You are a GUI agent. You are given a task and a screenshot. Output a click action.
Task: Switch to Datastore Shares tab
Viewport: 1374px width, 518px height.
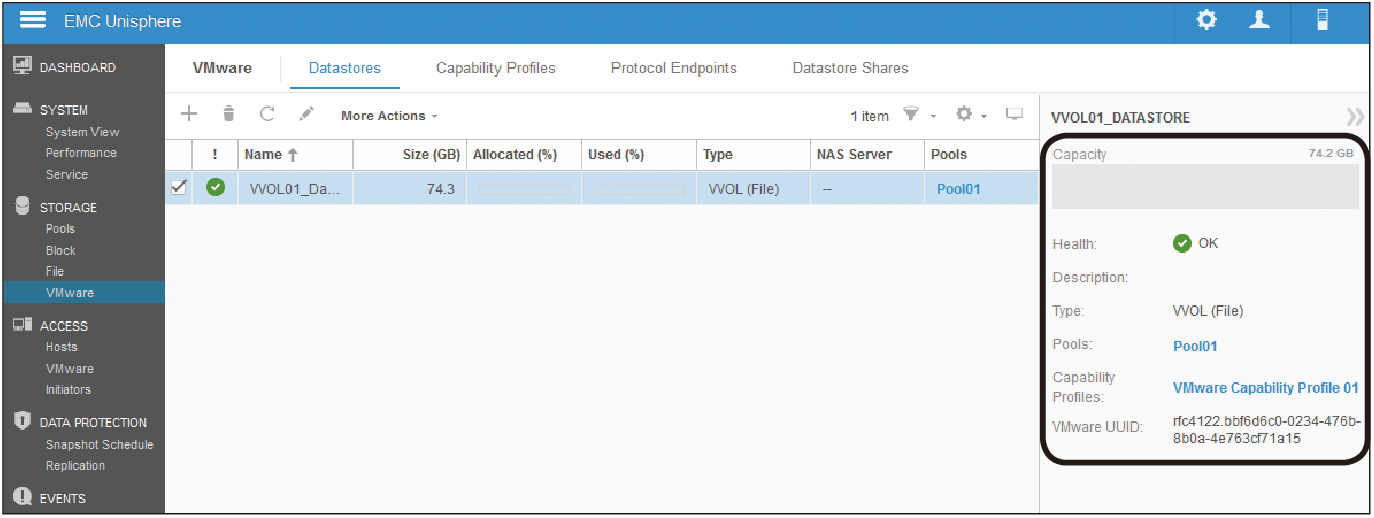point(850,68)
